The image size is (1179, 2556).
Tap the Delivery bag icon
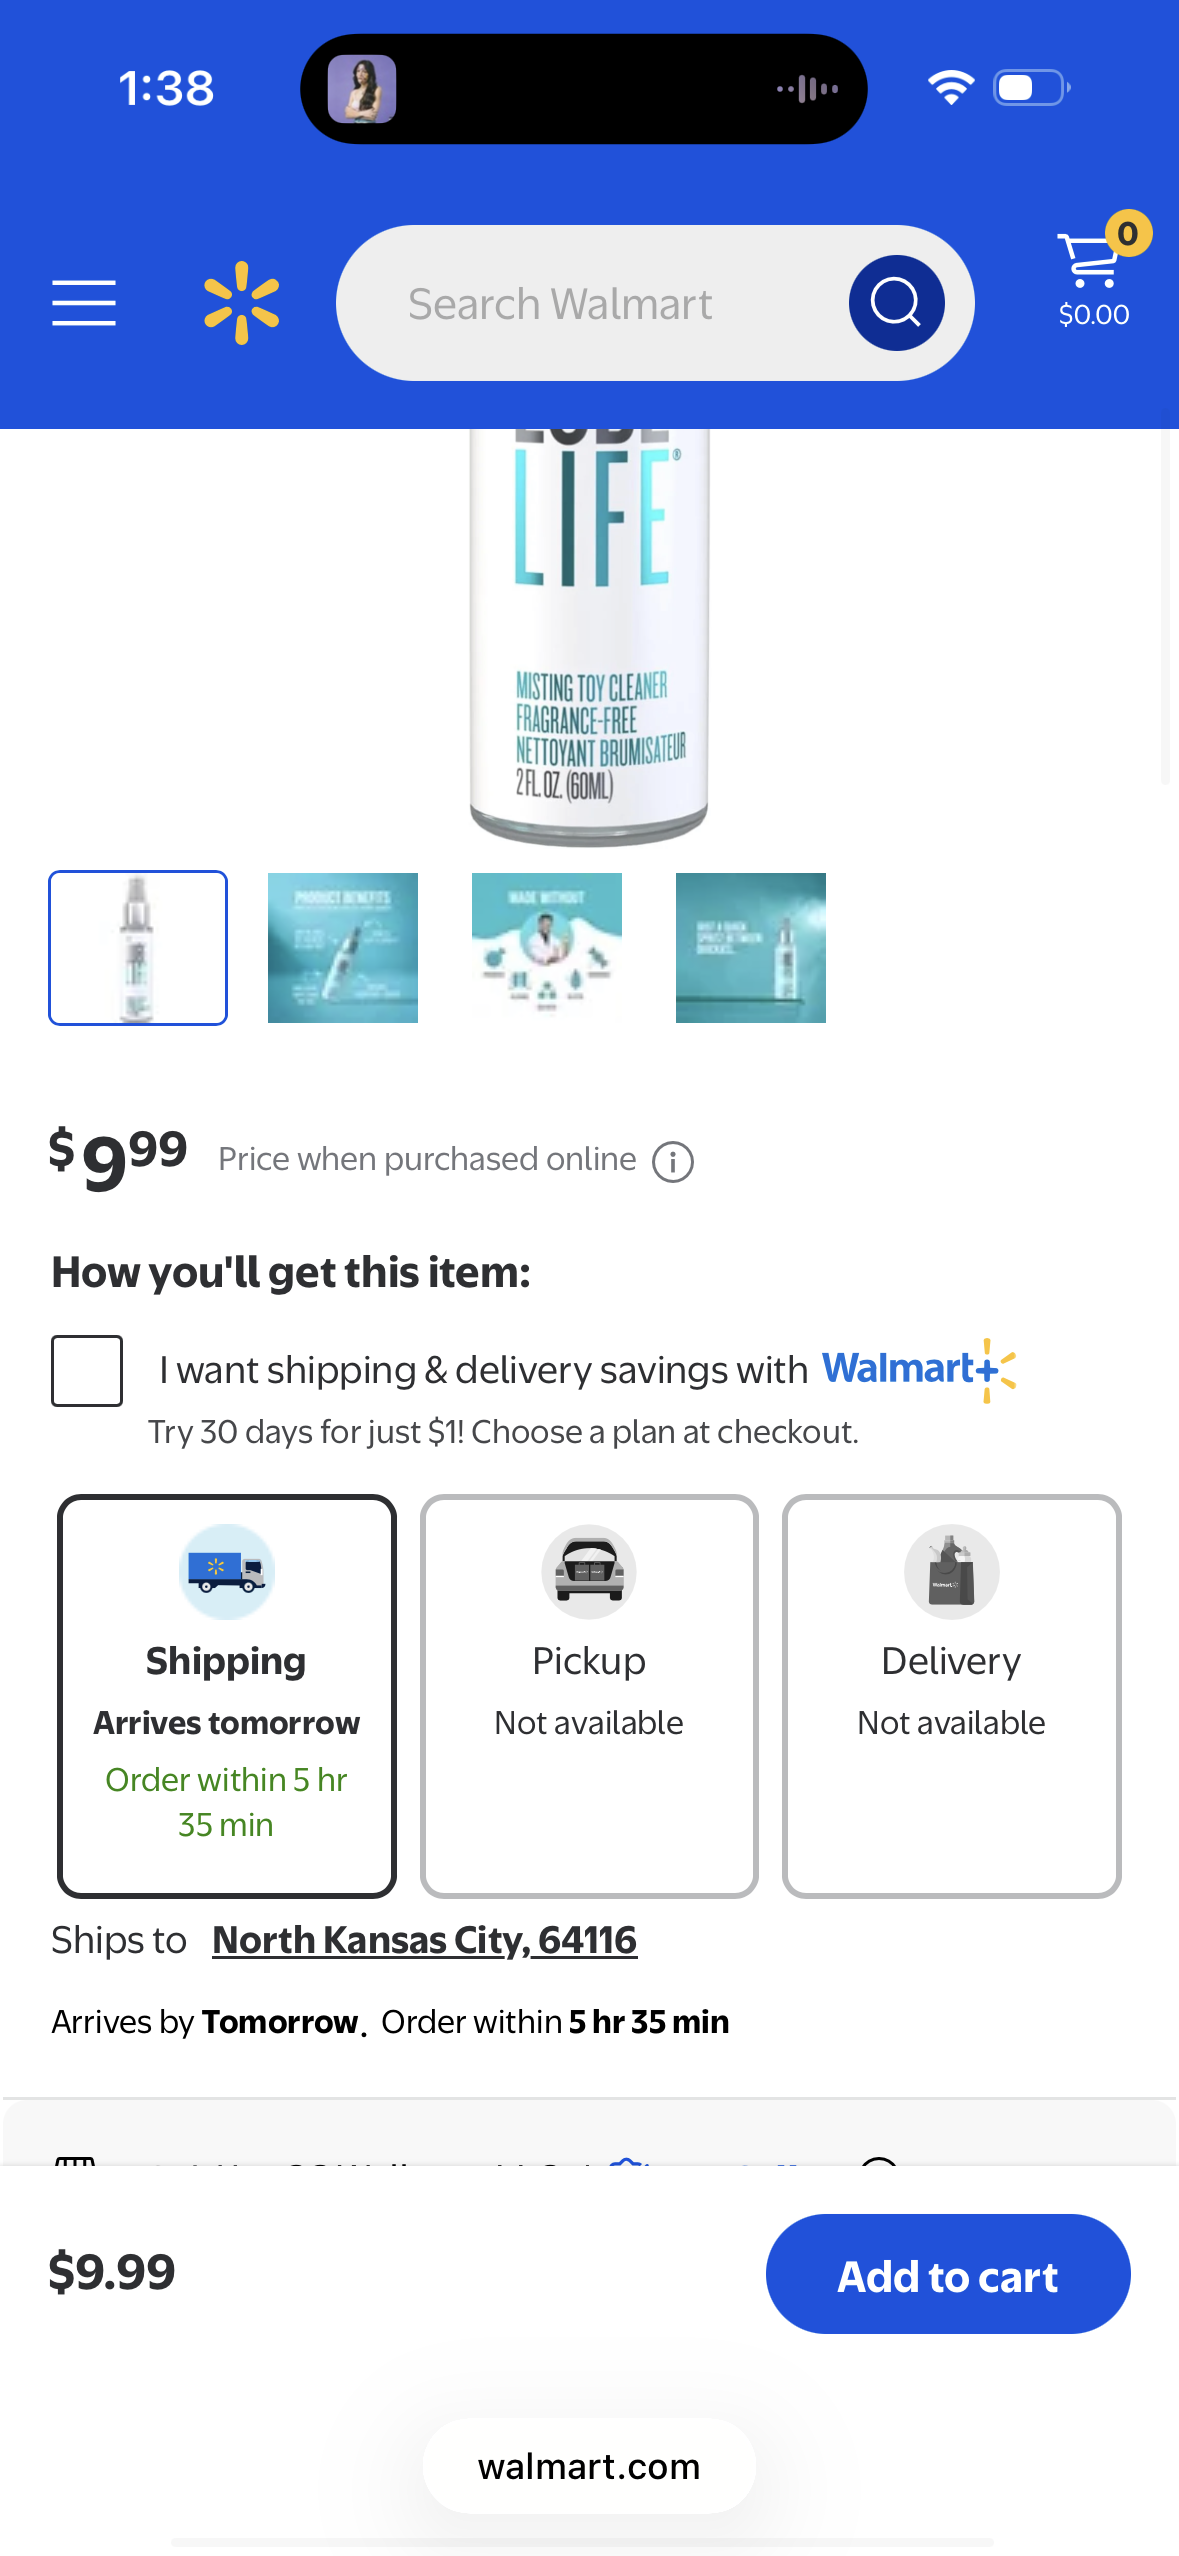[x=951, y=1571]
